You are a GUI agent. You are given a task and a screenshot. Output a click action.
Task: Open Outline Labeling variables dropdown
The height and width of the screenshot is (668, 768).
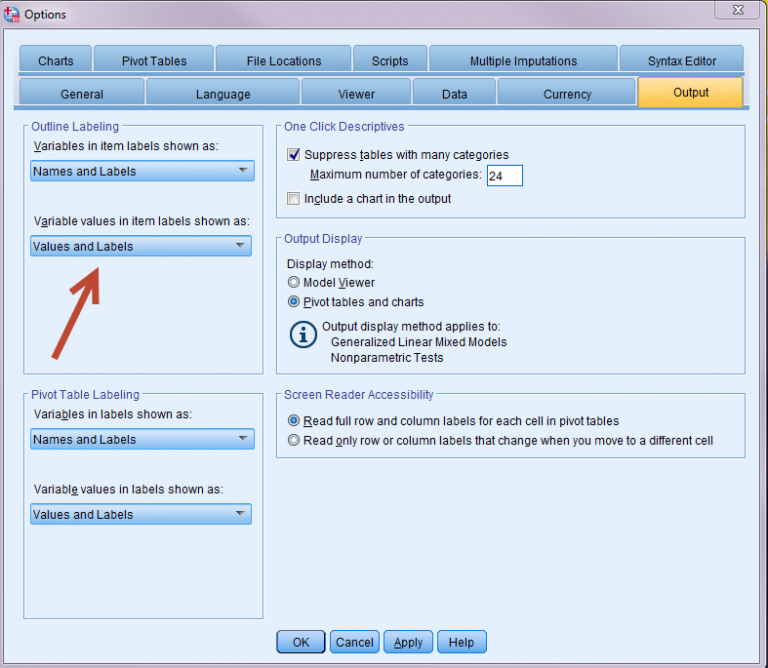click(141, 171)
